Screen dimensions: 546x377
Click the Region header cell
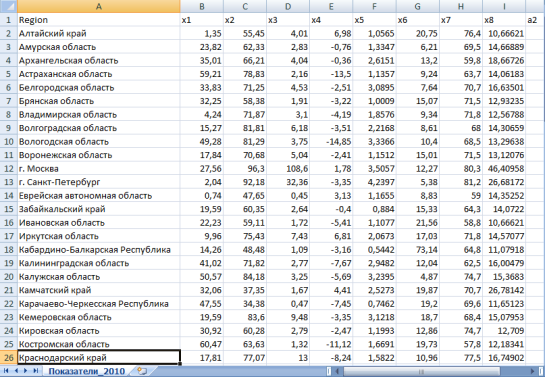click(99, 20)
